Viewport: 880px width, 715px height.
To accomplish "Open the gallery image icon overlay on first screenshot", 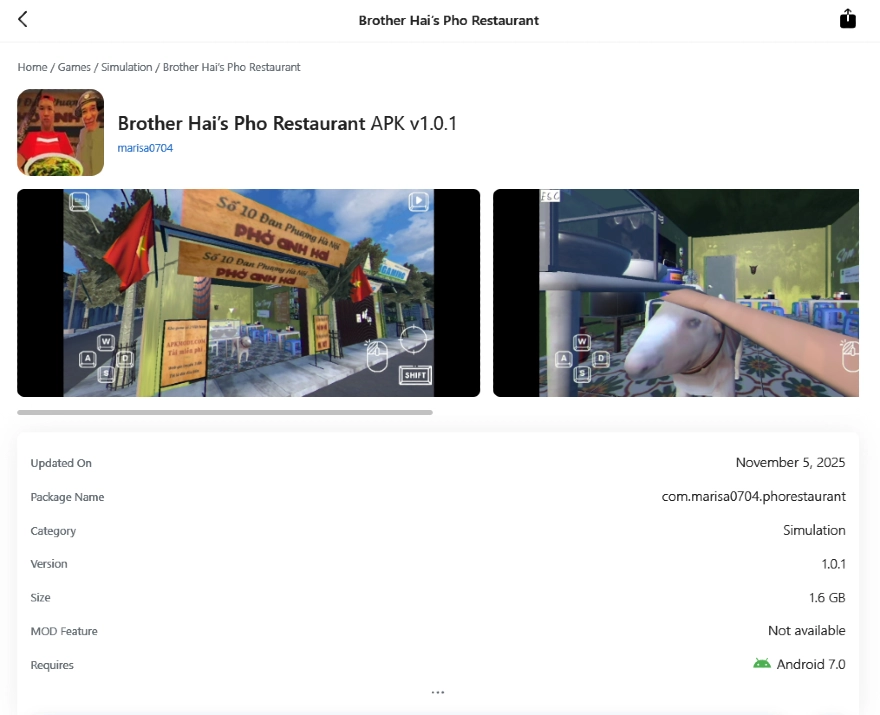I will 80,201.
